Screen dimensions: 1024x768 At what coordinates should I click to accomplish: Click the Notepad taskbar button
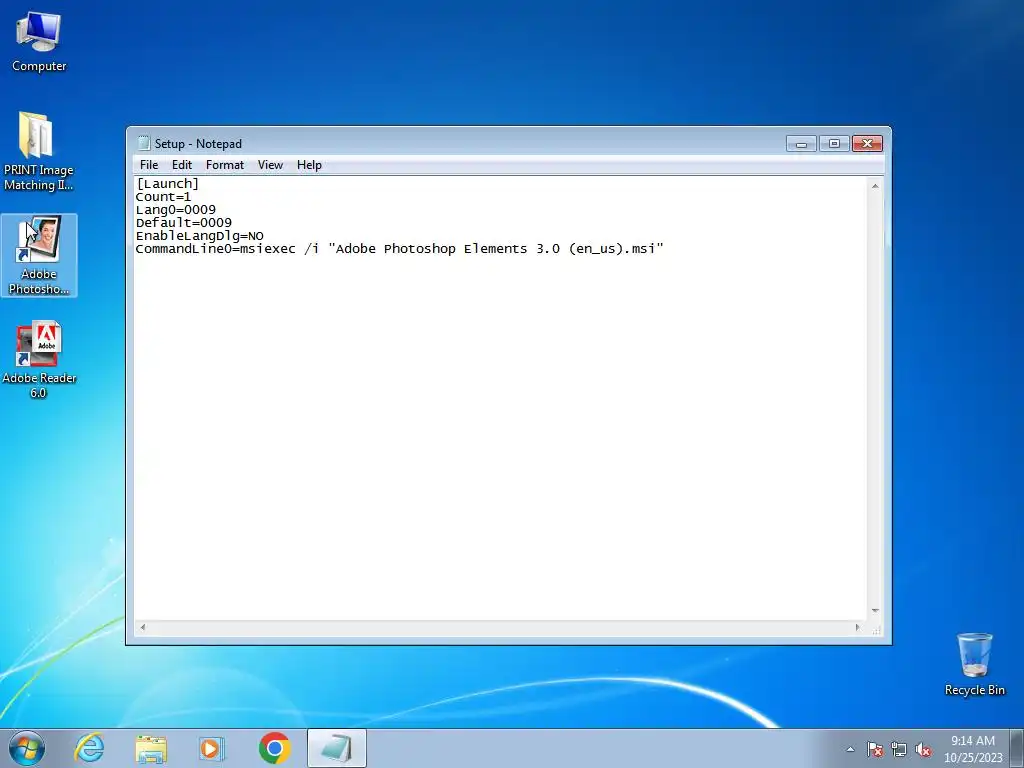(336, 748)
